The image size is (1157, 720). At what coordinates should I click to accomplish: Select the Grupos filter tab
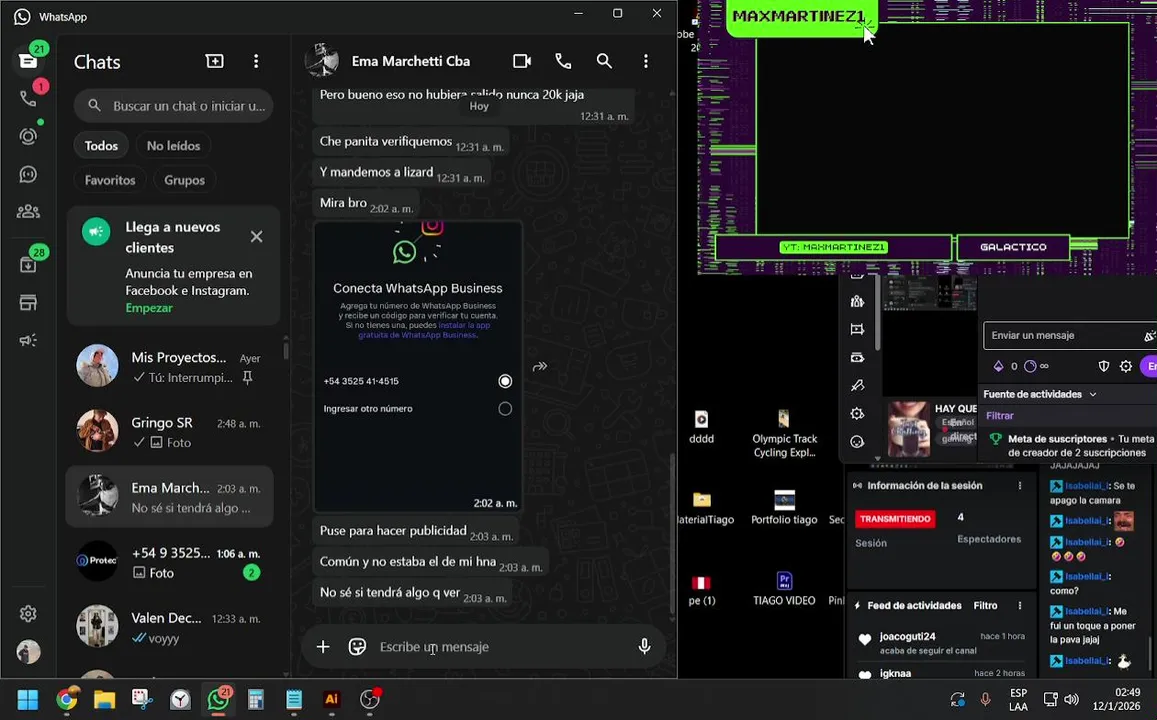click(x=184, y=180)
